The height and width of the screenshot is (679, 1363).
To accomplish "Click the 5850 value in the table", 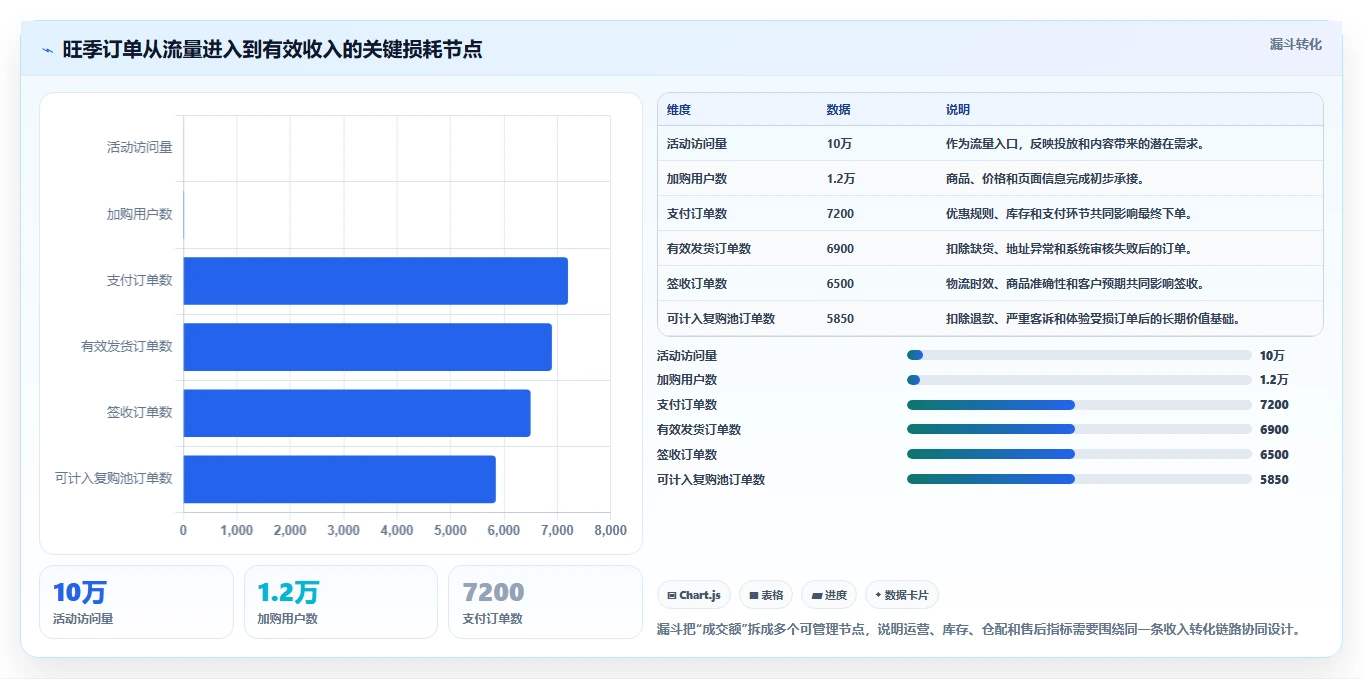I will [840, 319].
